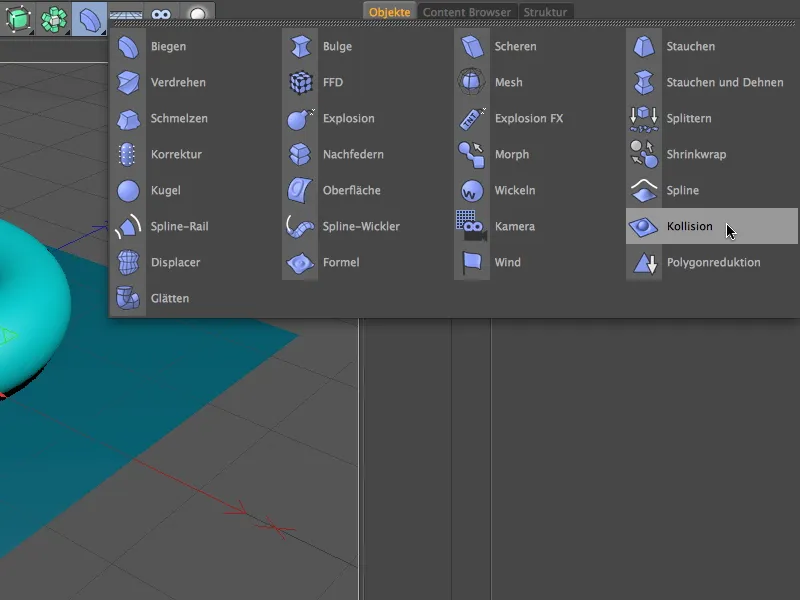Click the camera toolbar button
Viewport: 800px width, 600px height.
pyautogui.click(x=161, y=14)
